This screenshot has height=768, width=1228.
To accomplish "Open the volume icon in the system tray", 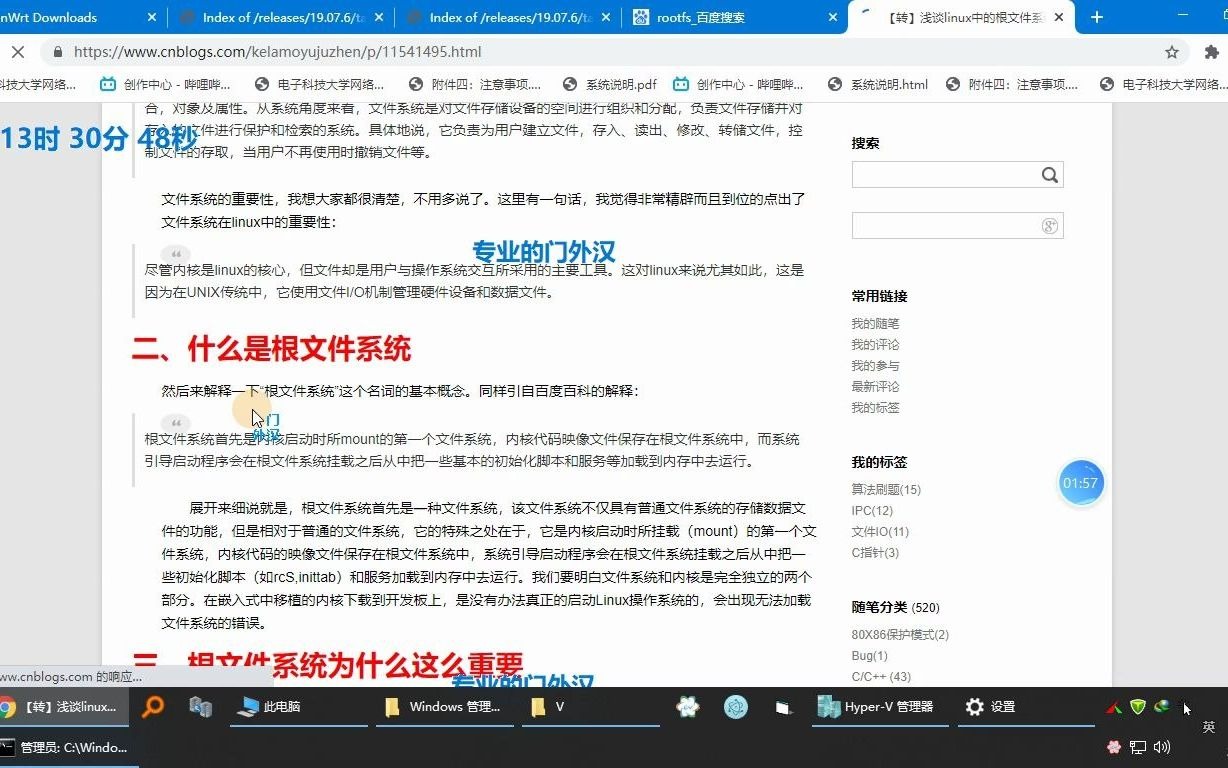I will click(1163, 747).
